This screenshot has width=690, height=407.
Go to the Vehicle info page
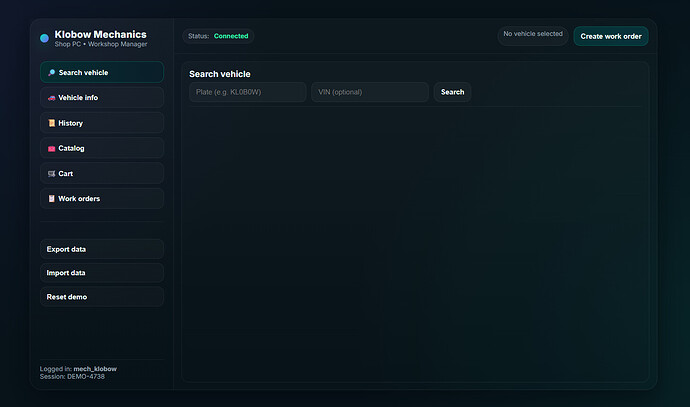[x=102, y=98]
